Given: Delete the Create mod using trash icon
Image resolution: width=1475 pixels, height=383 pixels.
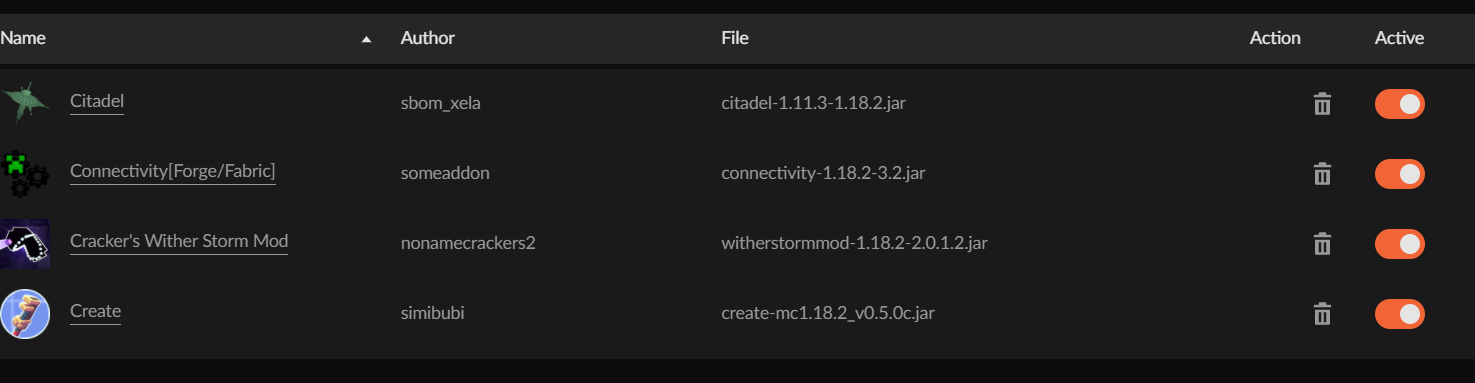Looking at the screenshot, I should tap(1322, 314).
